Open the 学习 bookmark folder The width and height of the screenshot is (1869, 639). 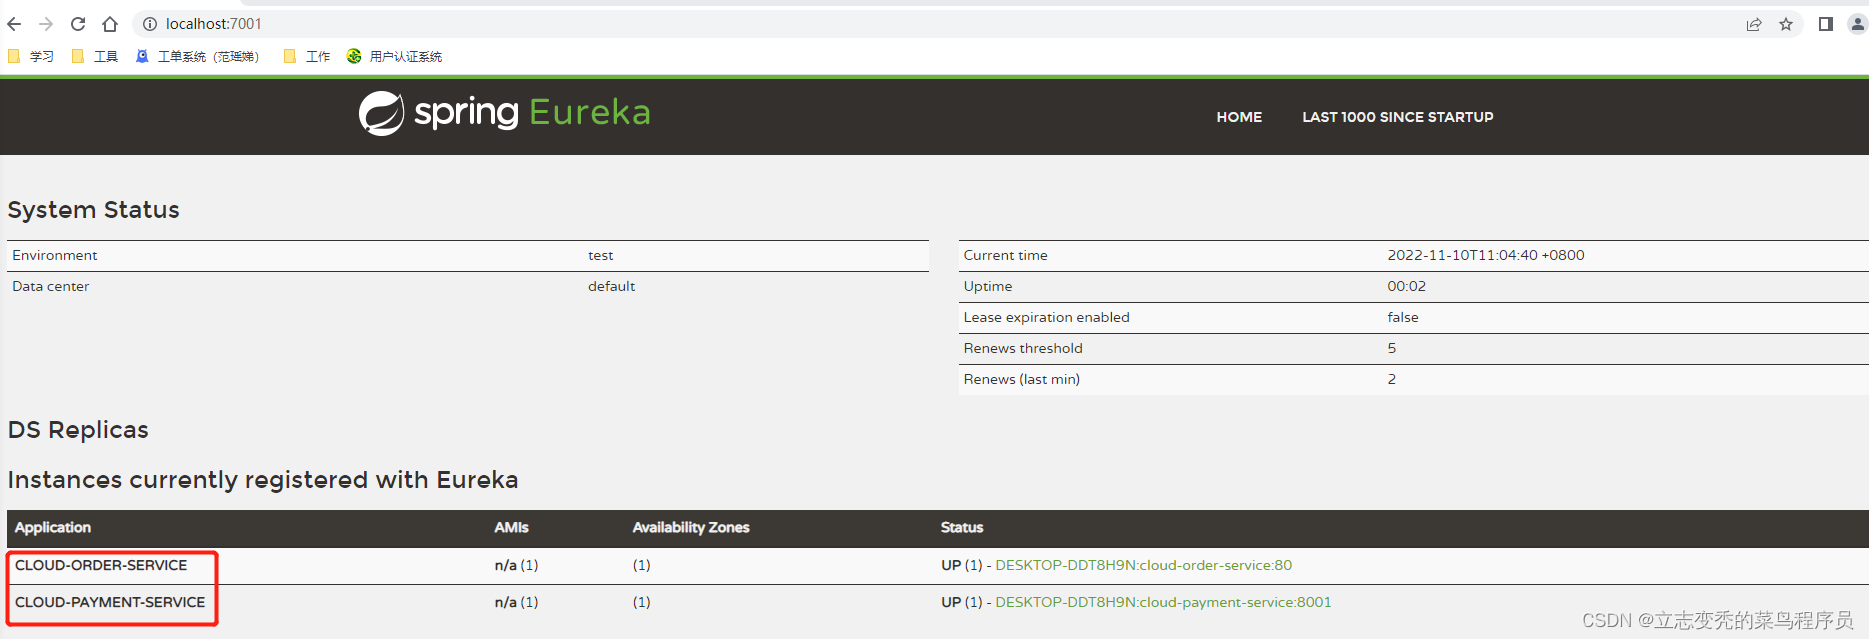(x=31, y=57)
